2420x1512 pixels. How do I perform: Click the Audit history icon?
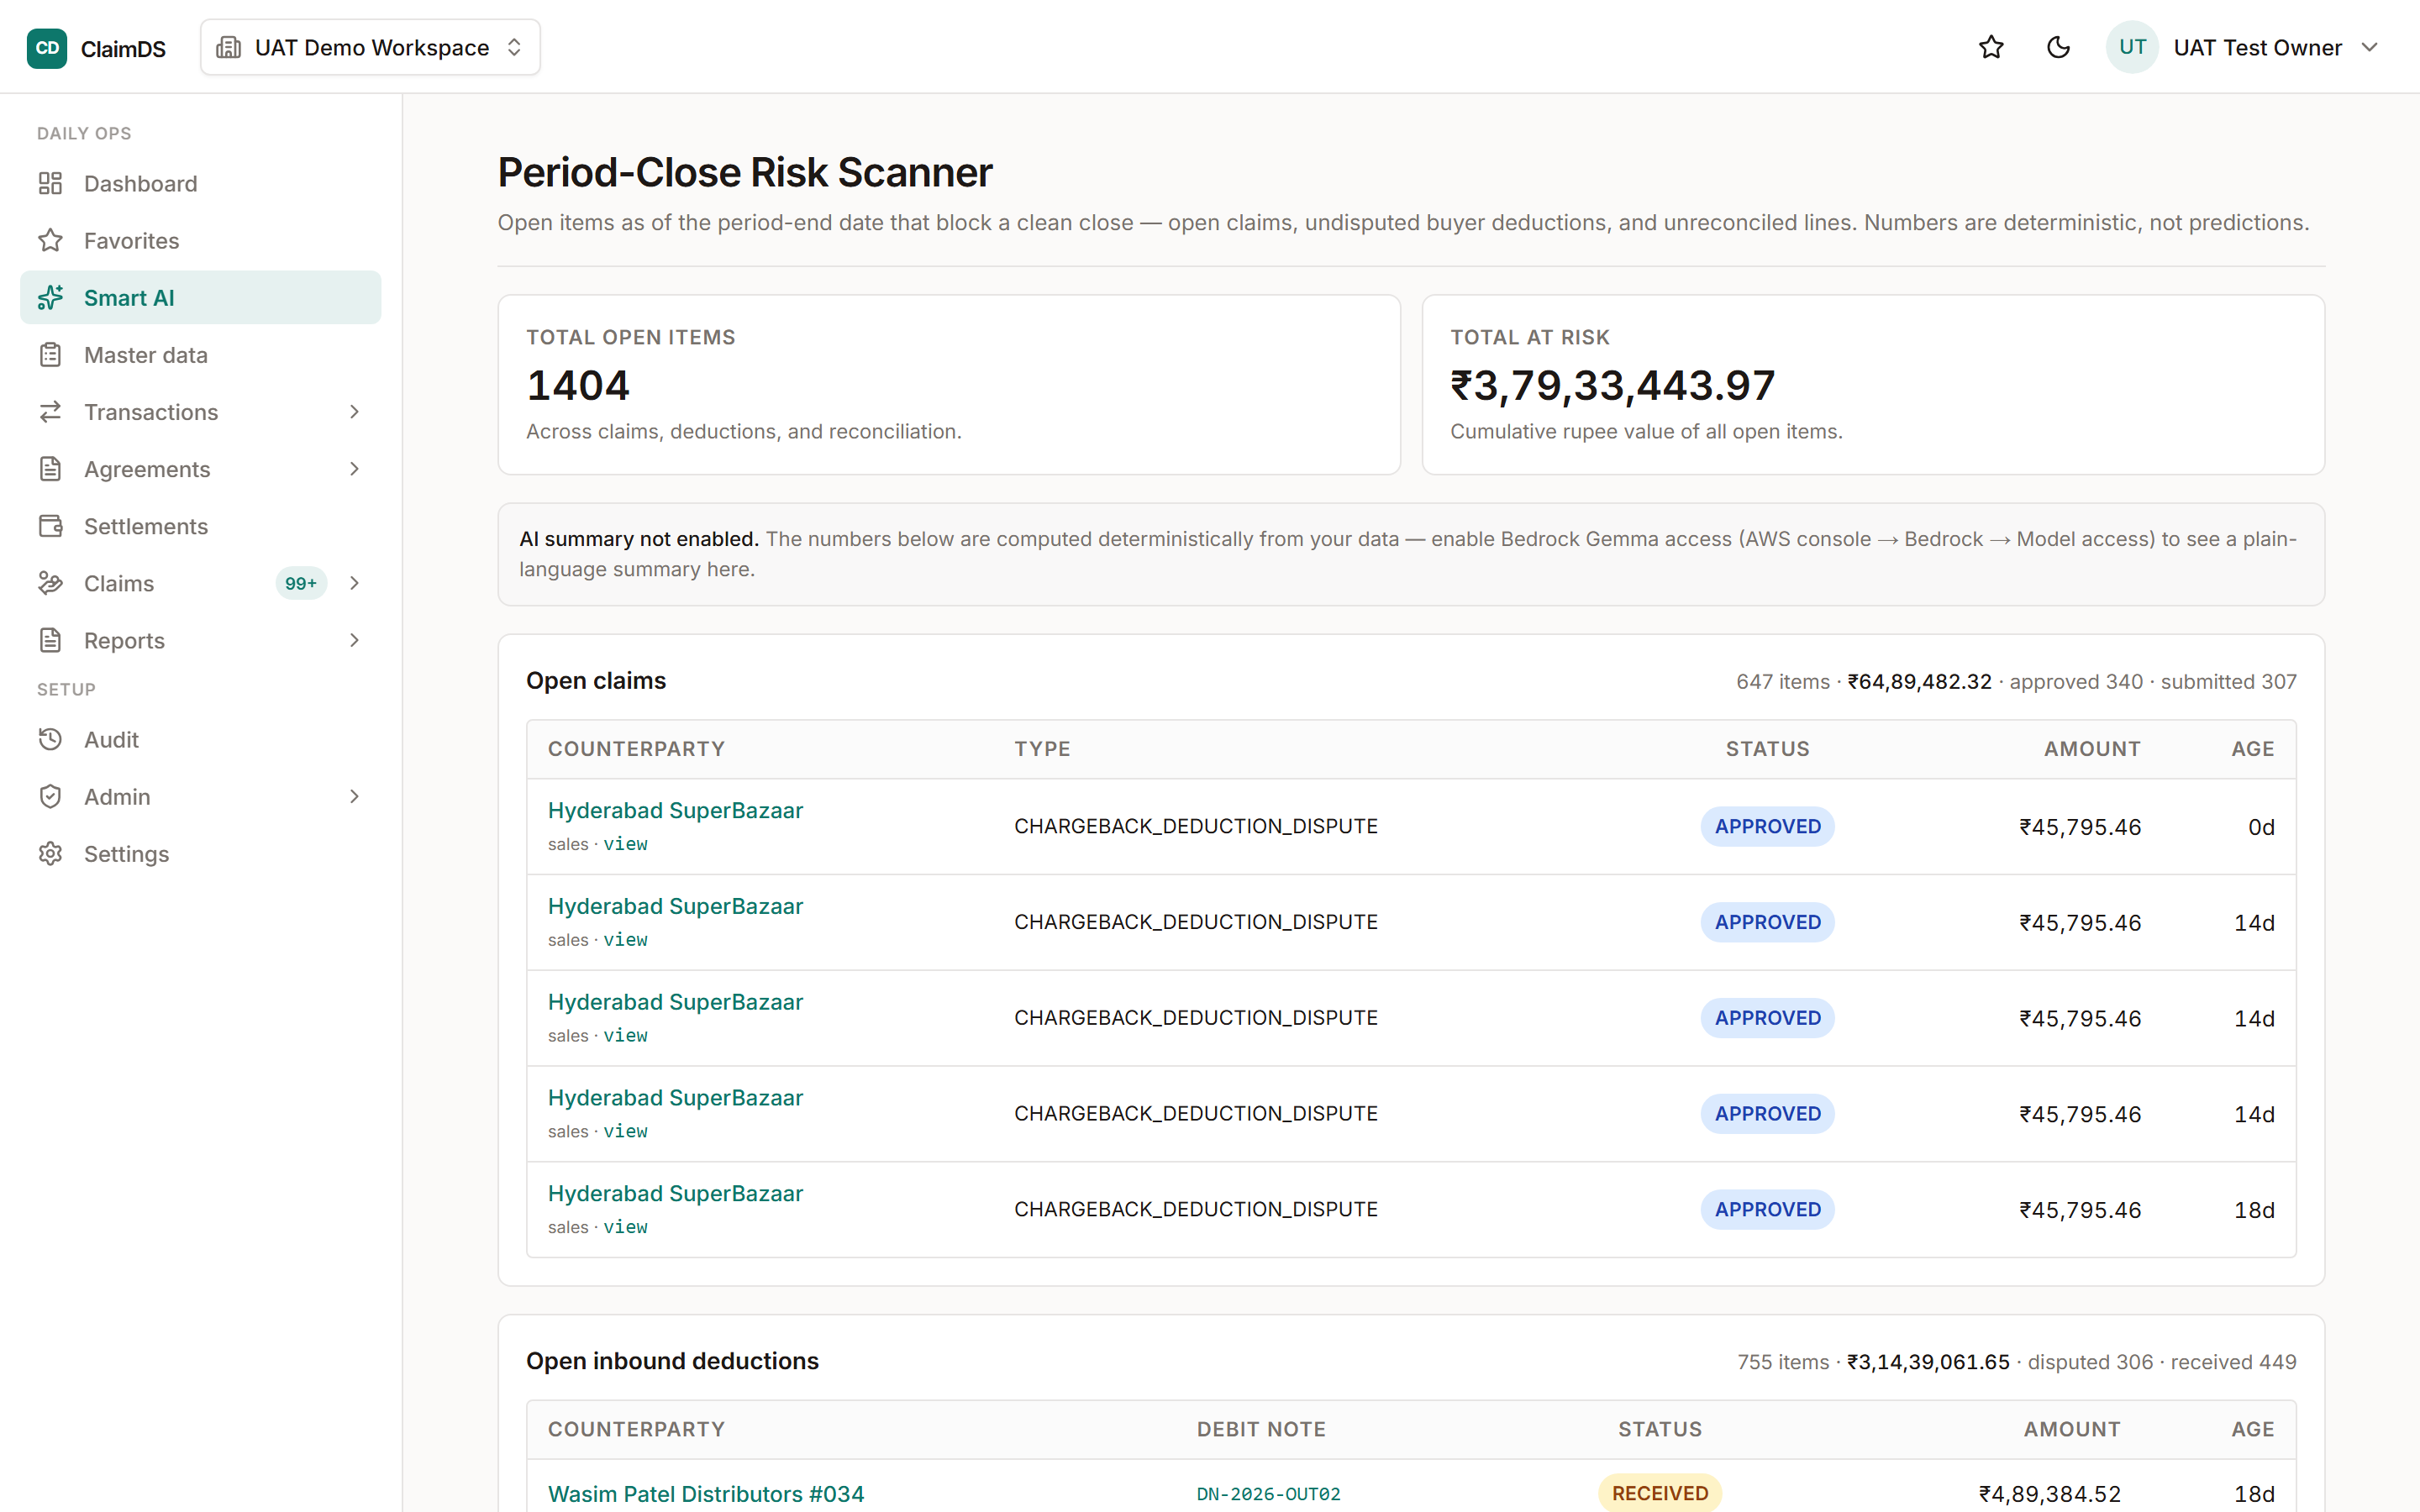tap(50, 739)
